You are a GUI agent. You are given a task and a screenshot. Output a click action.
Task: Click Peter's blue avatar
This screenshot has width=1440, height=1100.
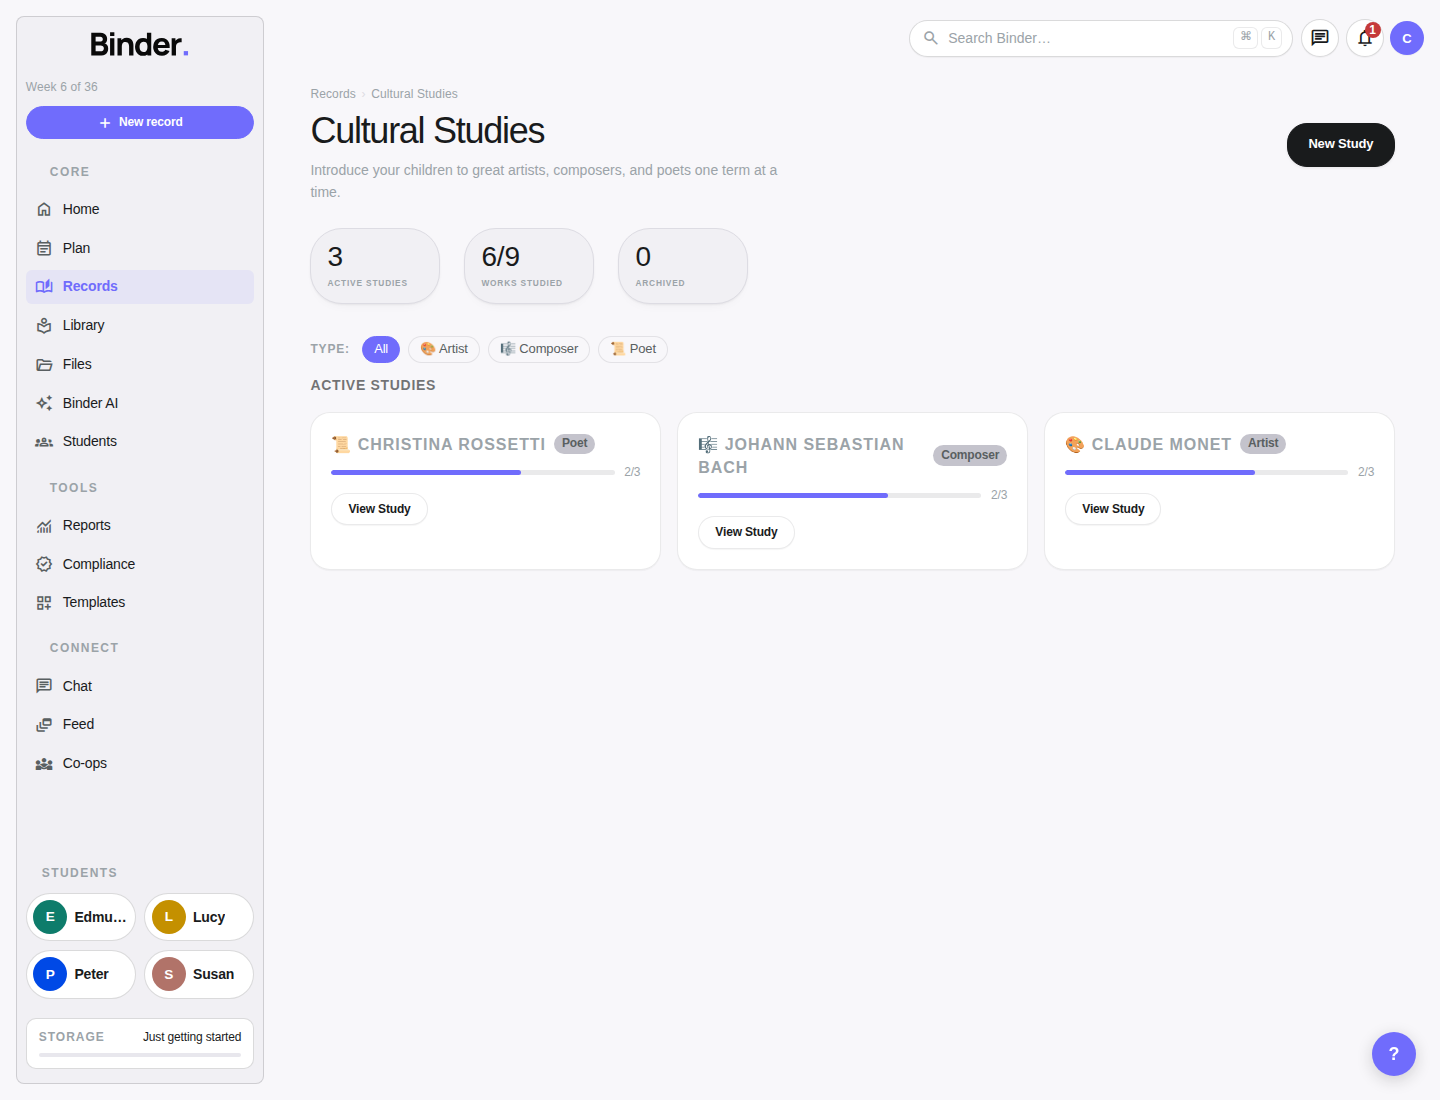tap(50, 974)
